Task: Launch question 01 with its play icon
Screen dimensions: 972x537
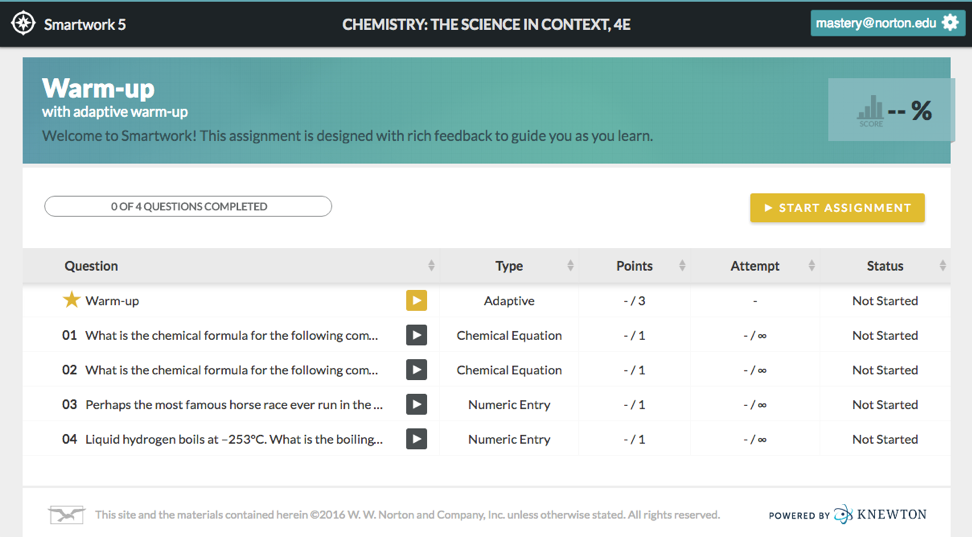Action: (x=416, y=335)
